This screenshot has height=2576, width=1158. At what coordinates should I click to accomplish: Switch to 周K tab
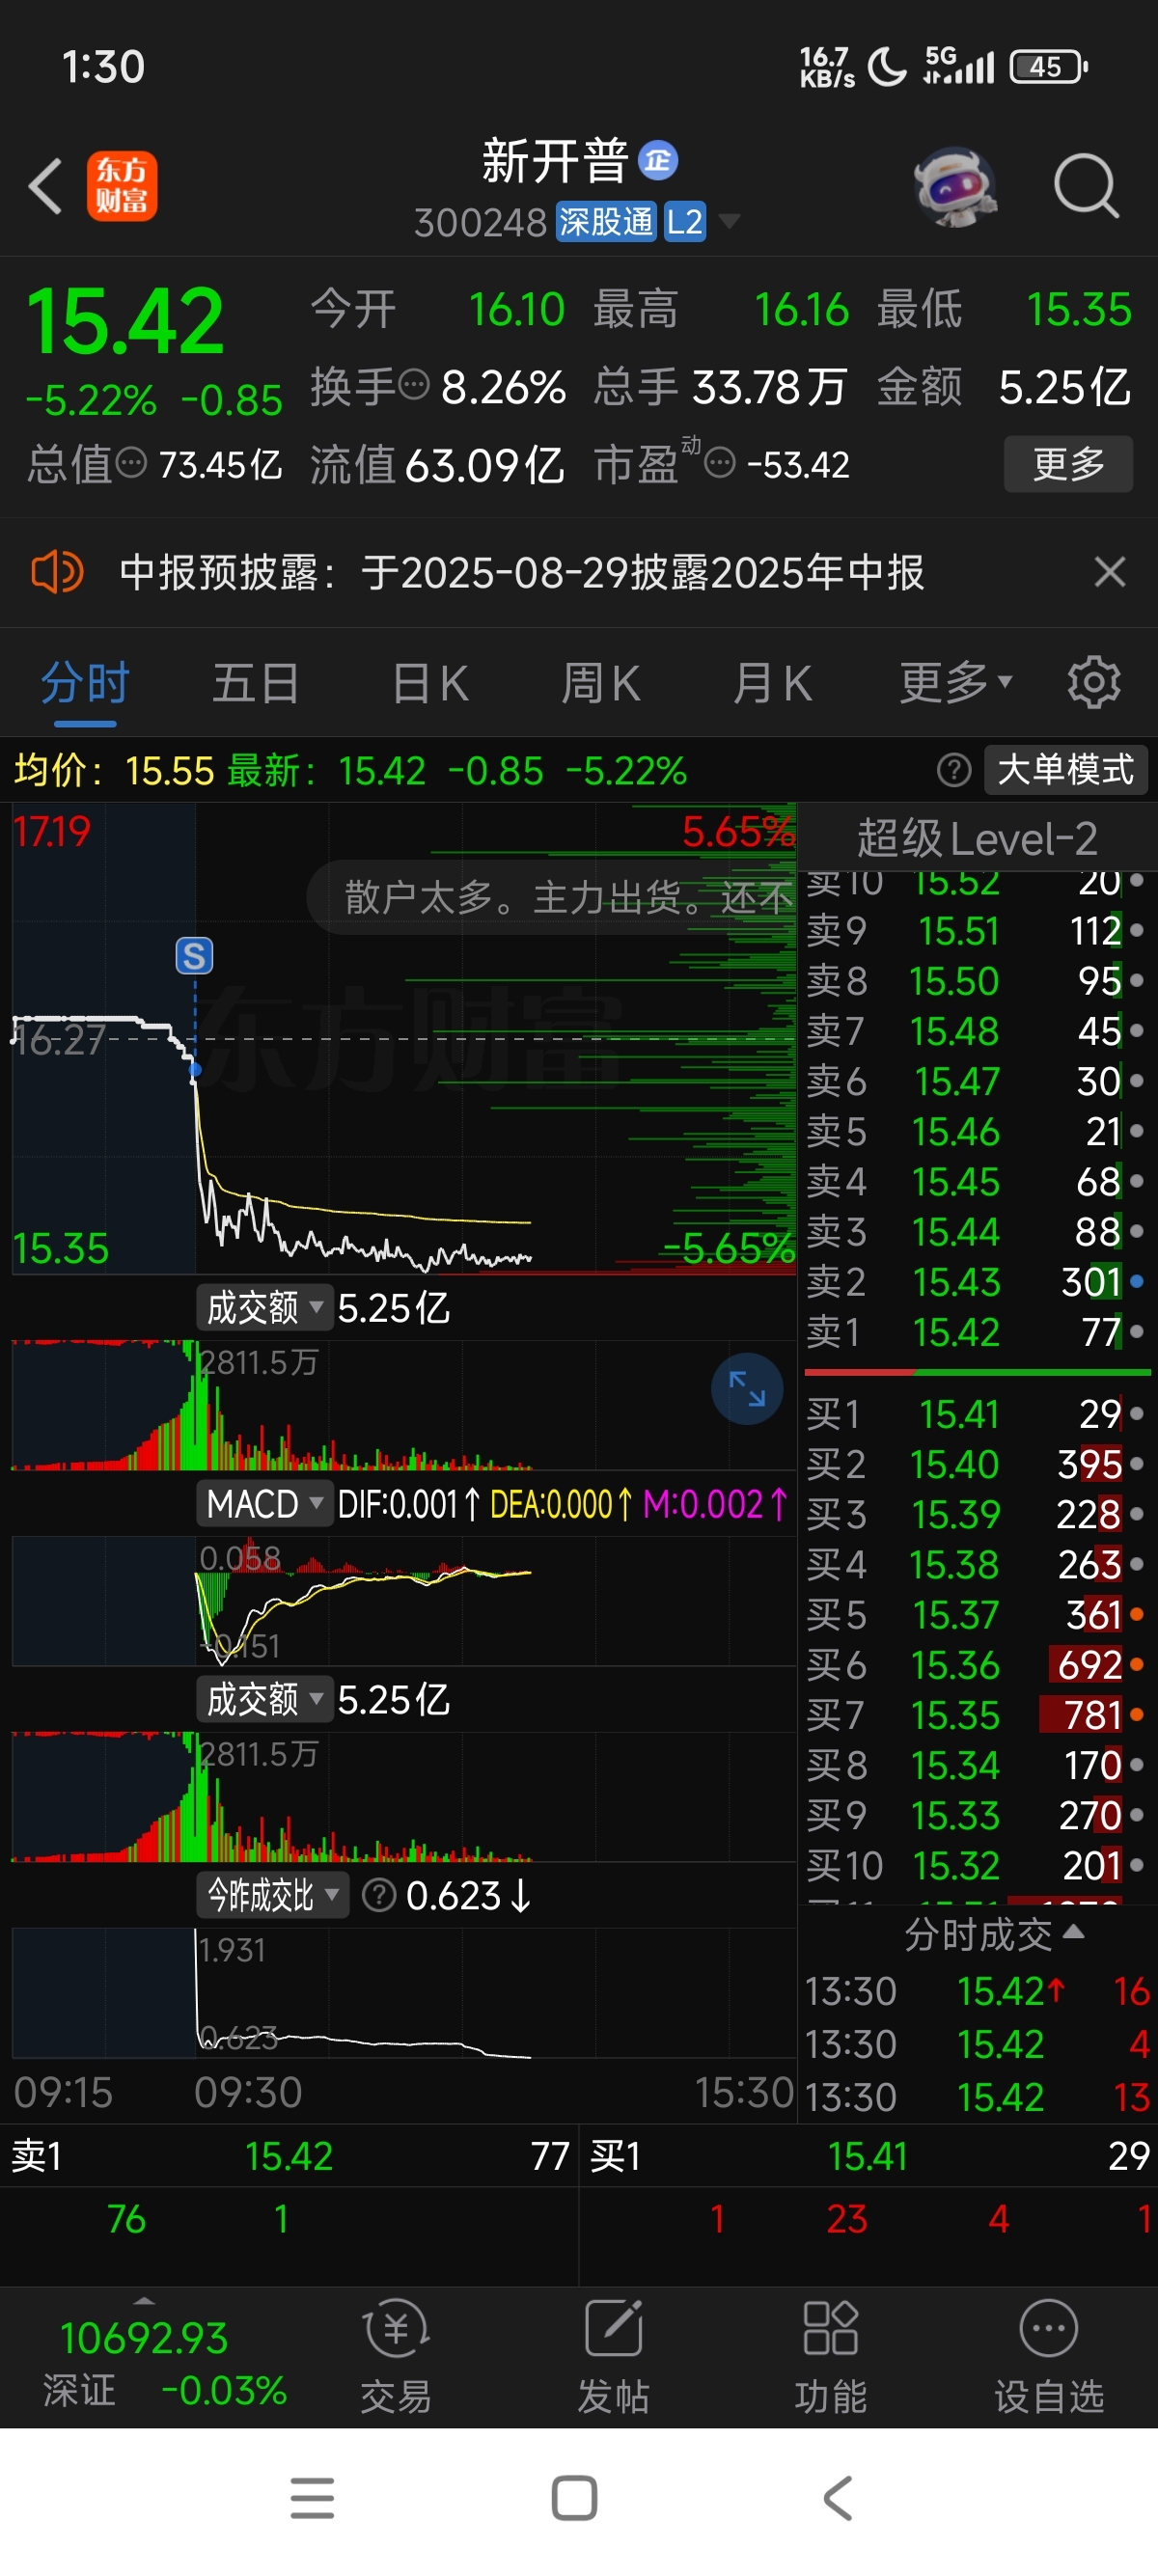(600, 684)
